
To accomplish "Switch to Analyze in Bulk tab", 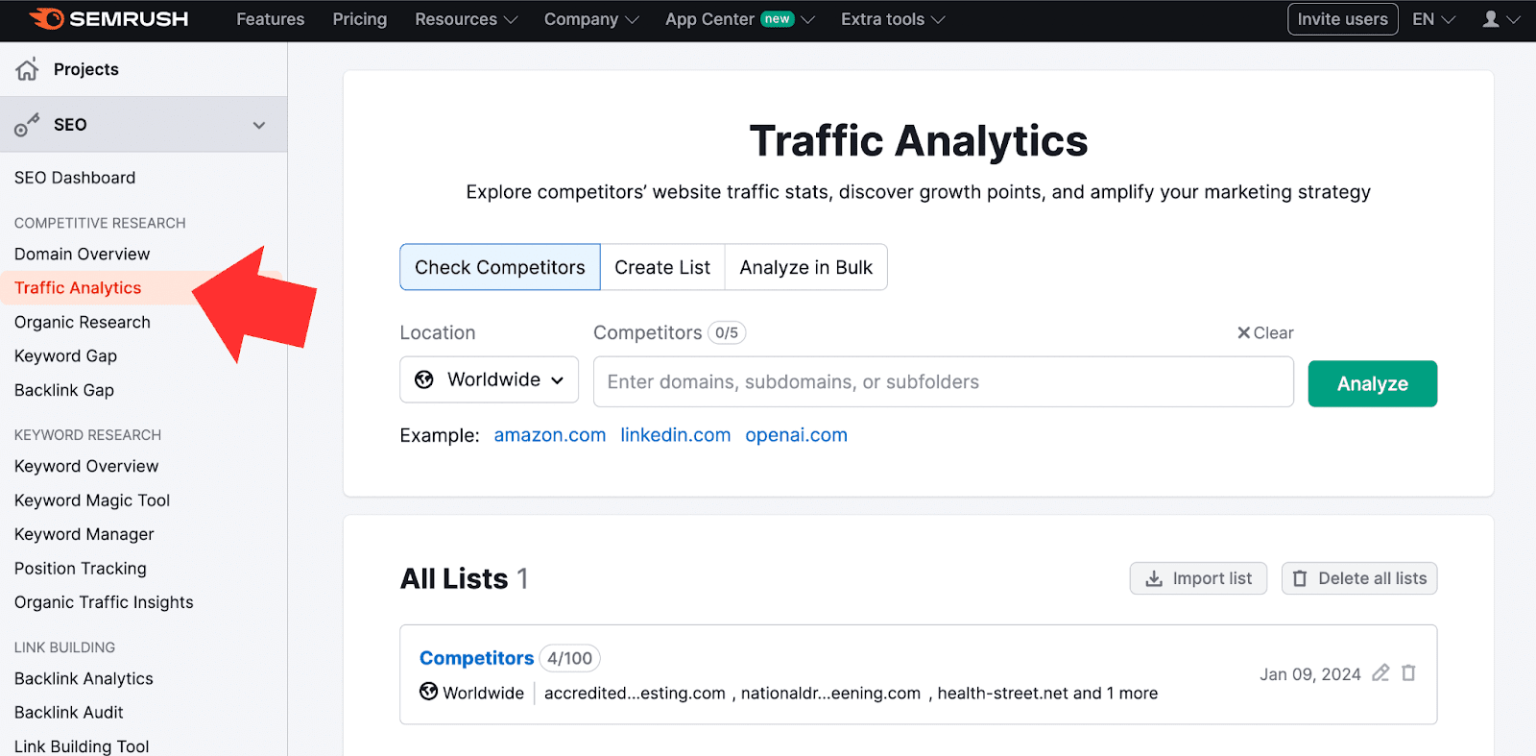I will coord(806,267).
